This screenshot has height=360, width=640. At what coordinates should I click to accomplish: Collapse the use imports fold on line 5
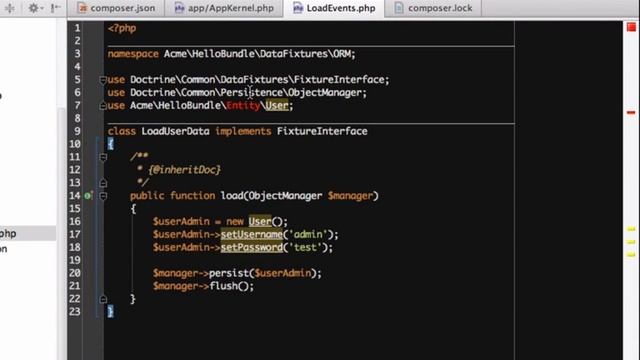pos(103,80)
